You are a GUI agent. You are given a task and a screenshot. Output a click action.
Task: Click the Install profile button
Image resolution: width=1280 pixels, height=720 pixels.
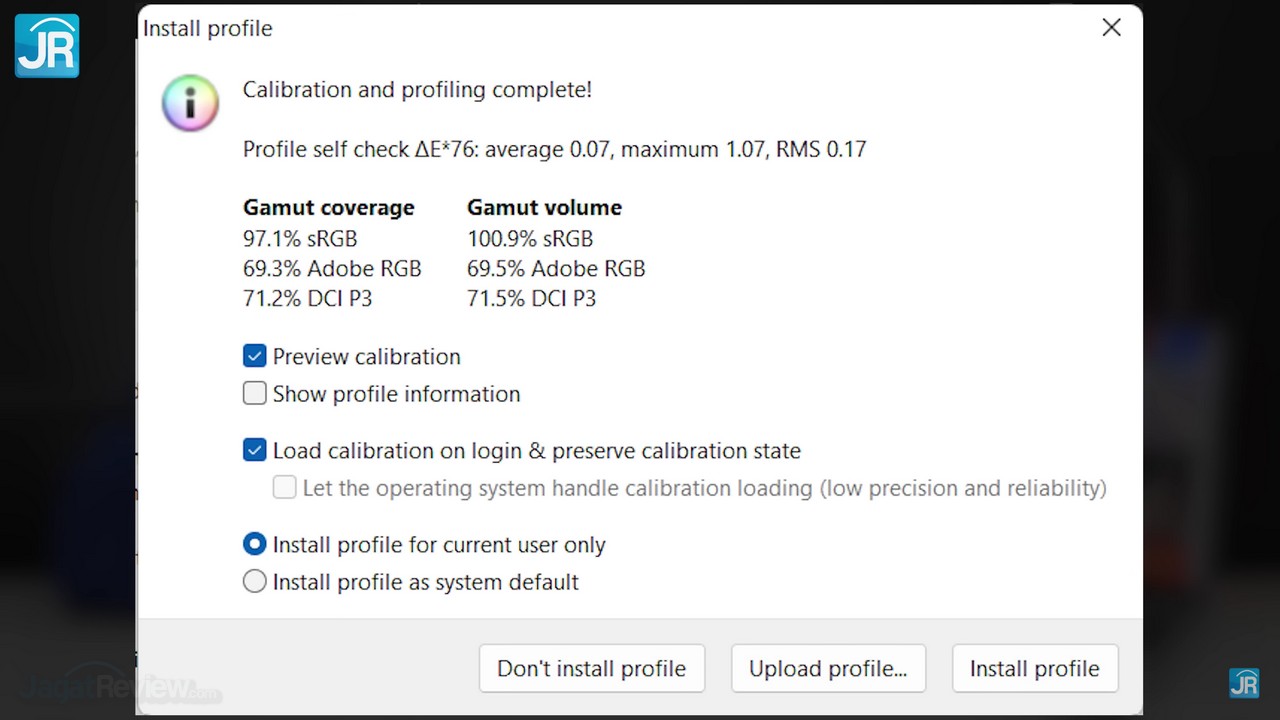coord(1034,668)
